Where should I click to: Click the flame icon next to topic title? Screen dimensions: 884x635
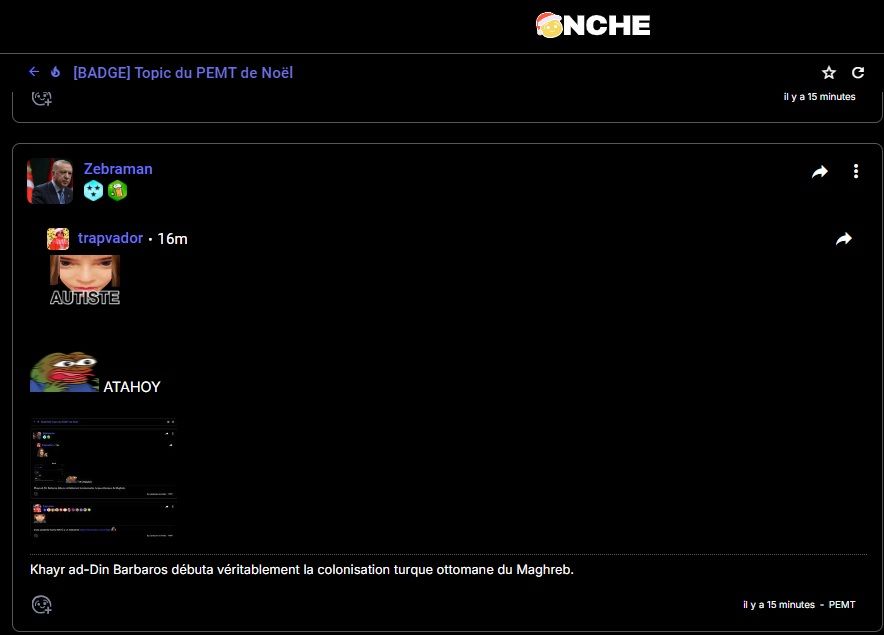tap(56, 72)
